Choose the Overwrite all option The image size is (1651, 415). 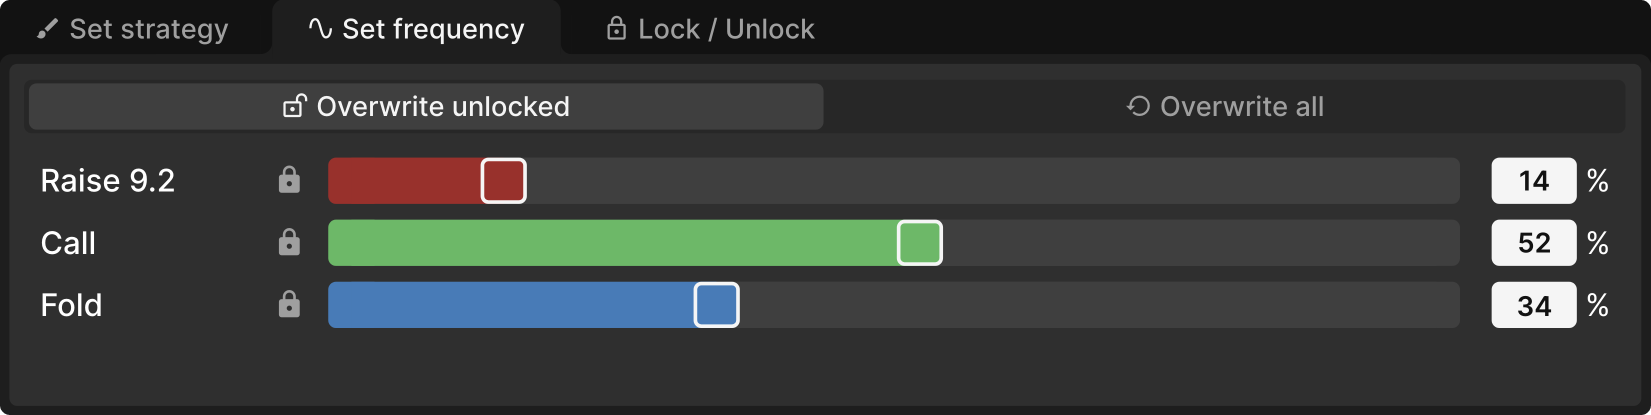tap(1225, 107)
